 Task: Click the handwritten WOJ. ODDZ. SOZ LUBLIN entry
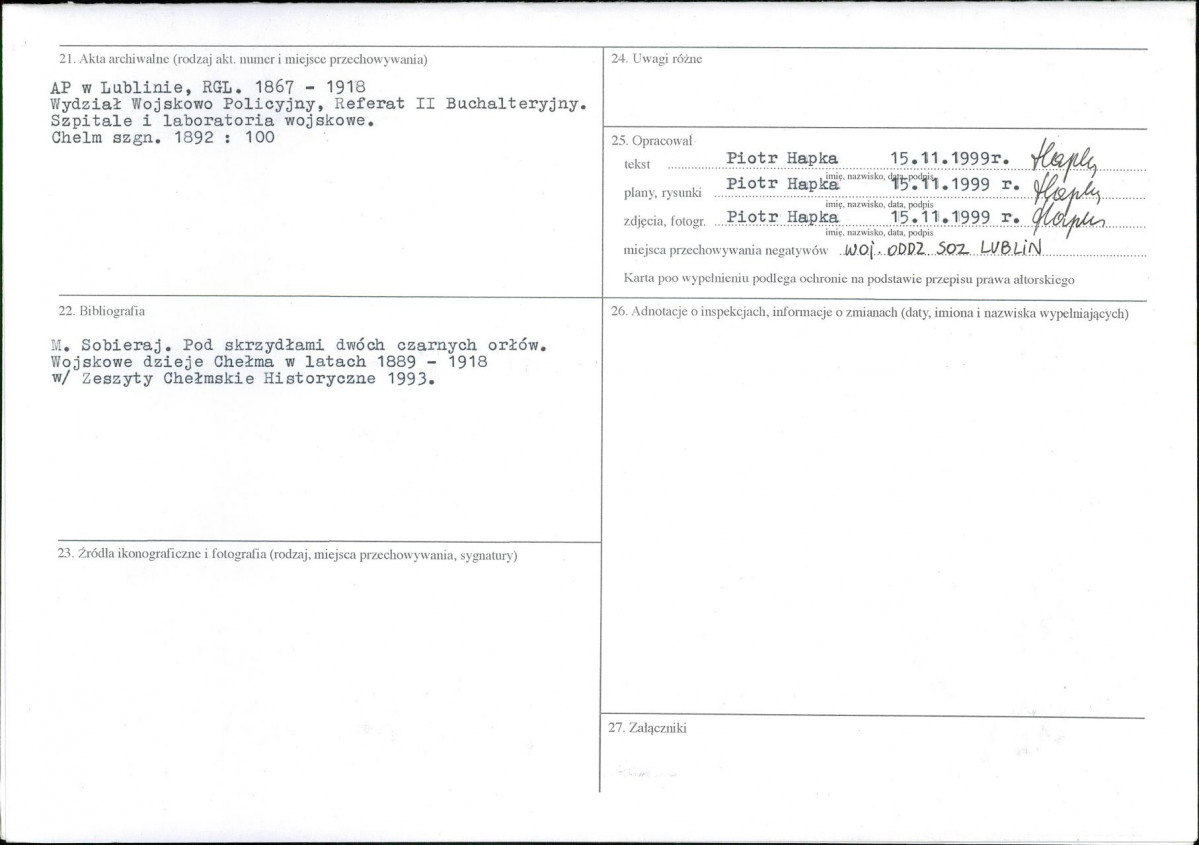point(943,249)
